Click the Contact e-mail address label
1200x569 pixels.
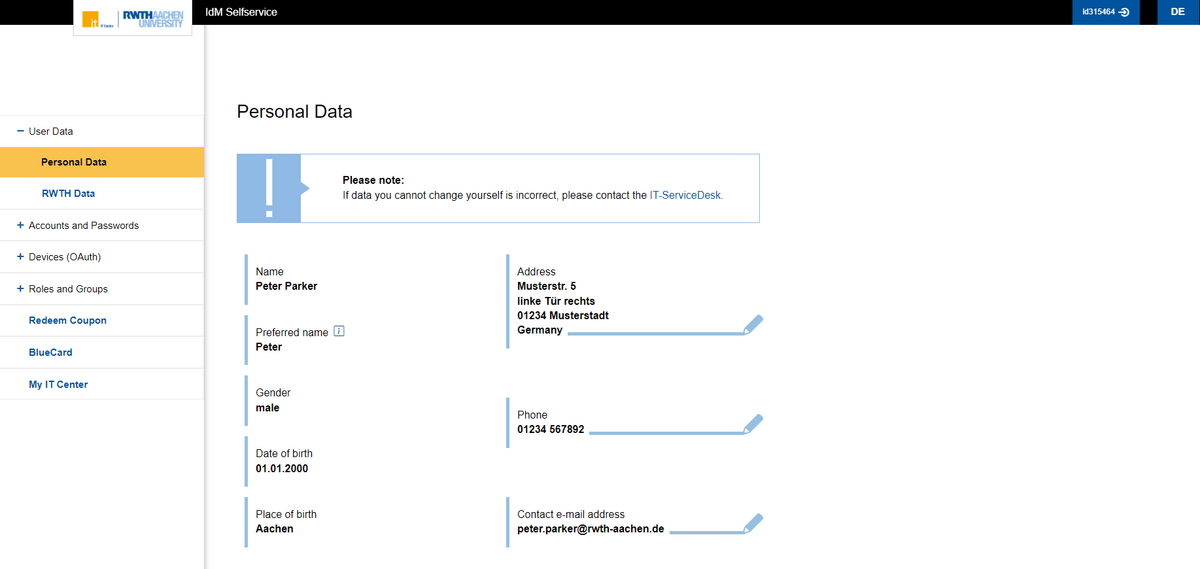[x=571, y=514]
